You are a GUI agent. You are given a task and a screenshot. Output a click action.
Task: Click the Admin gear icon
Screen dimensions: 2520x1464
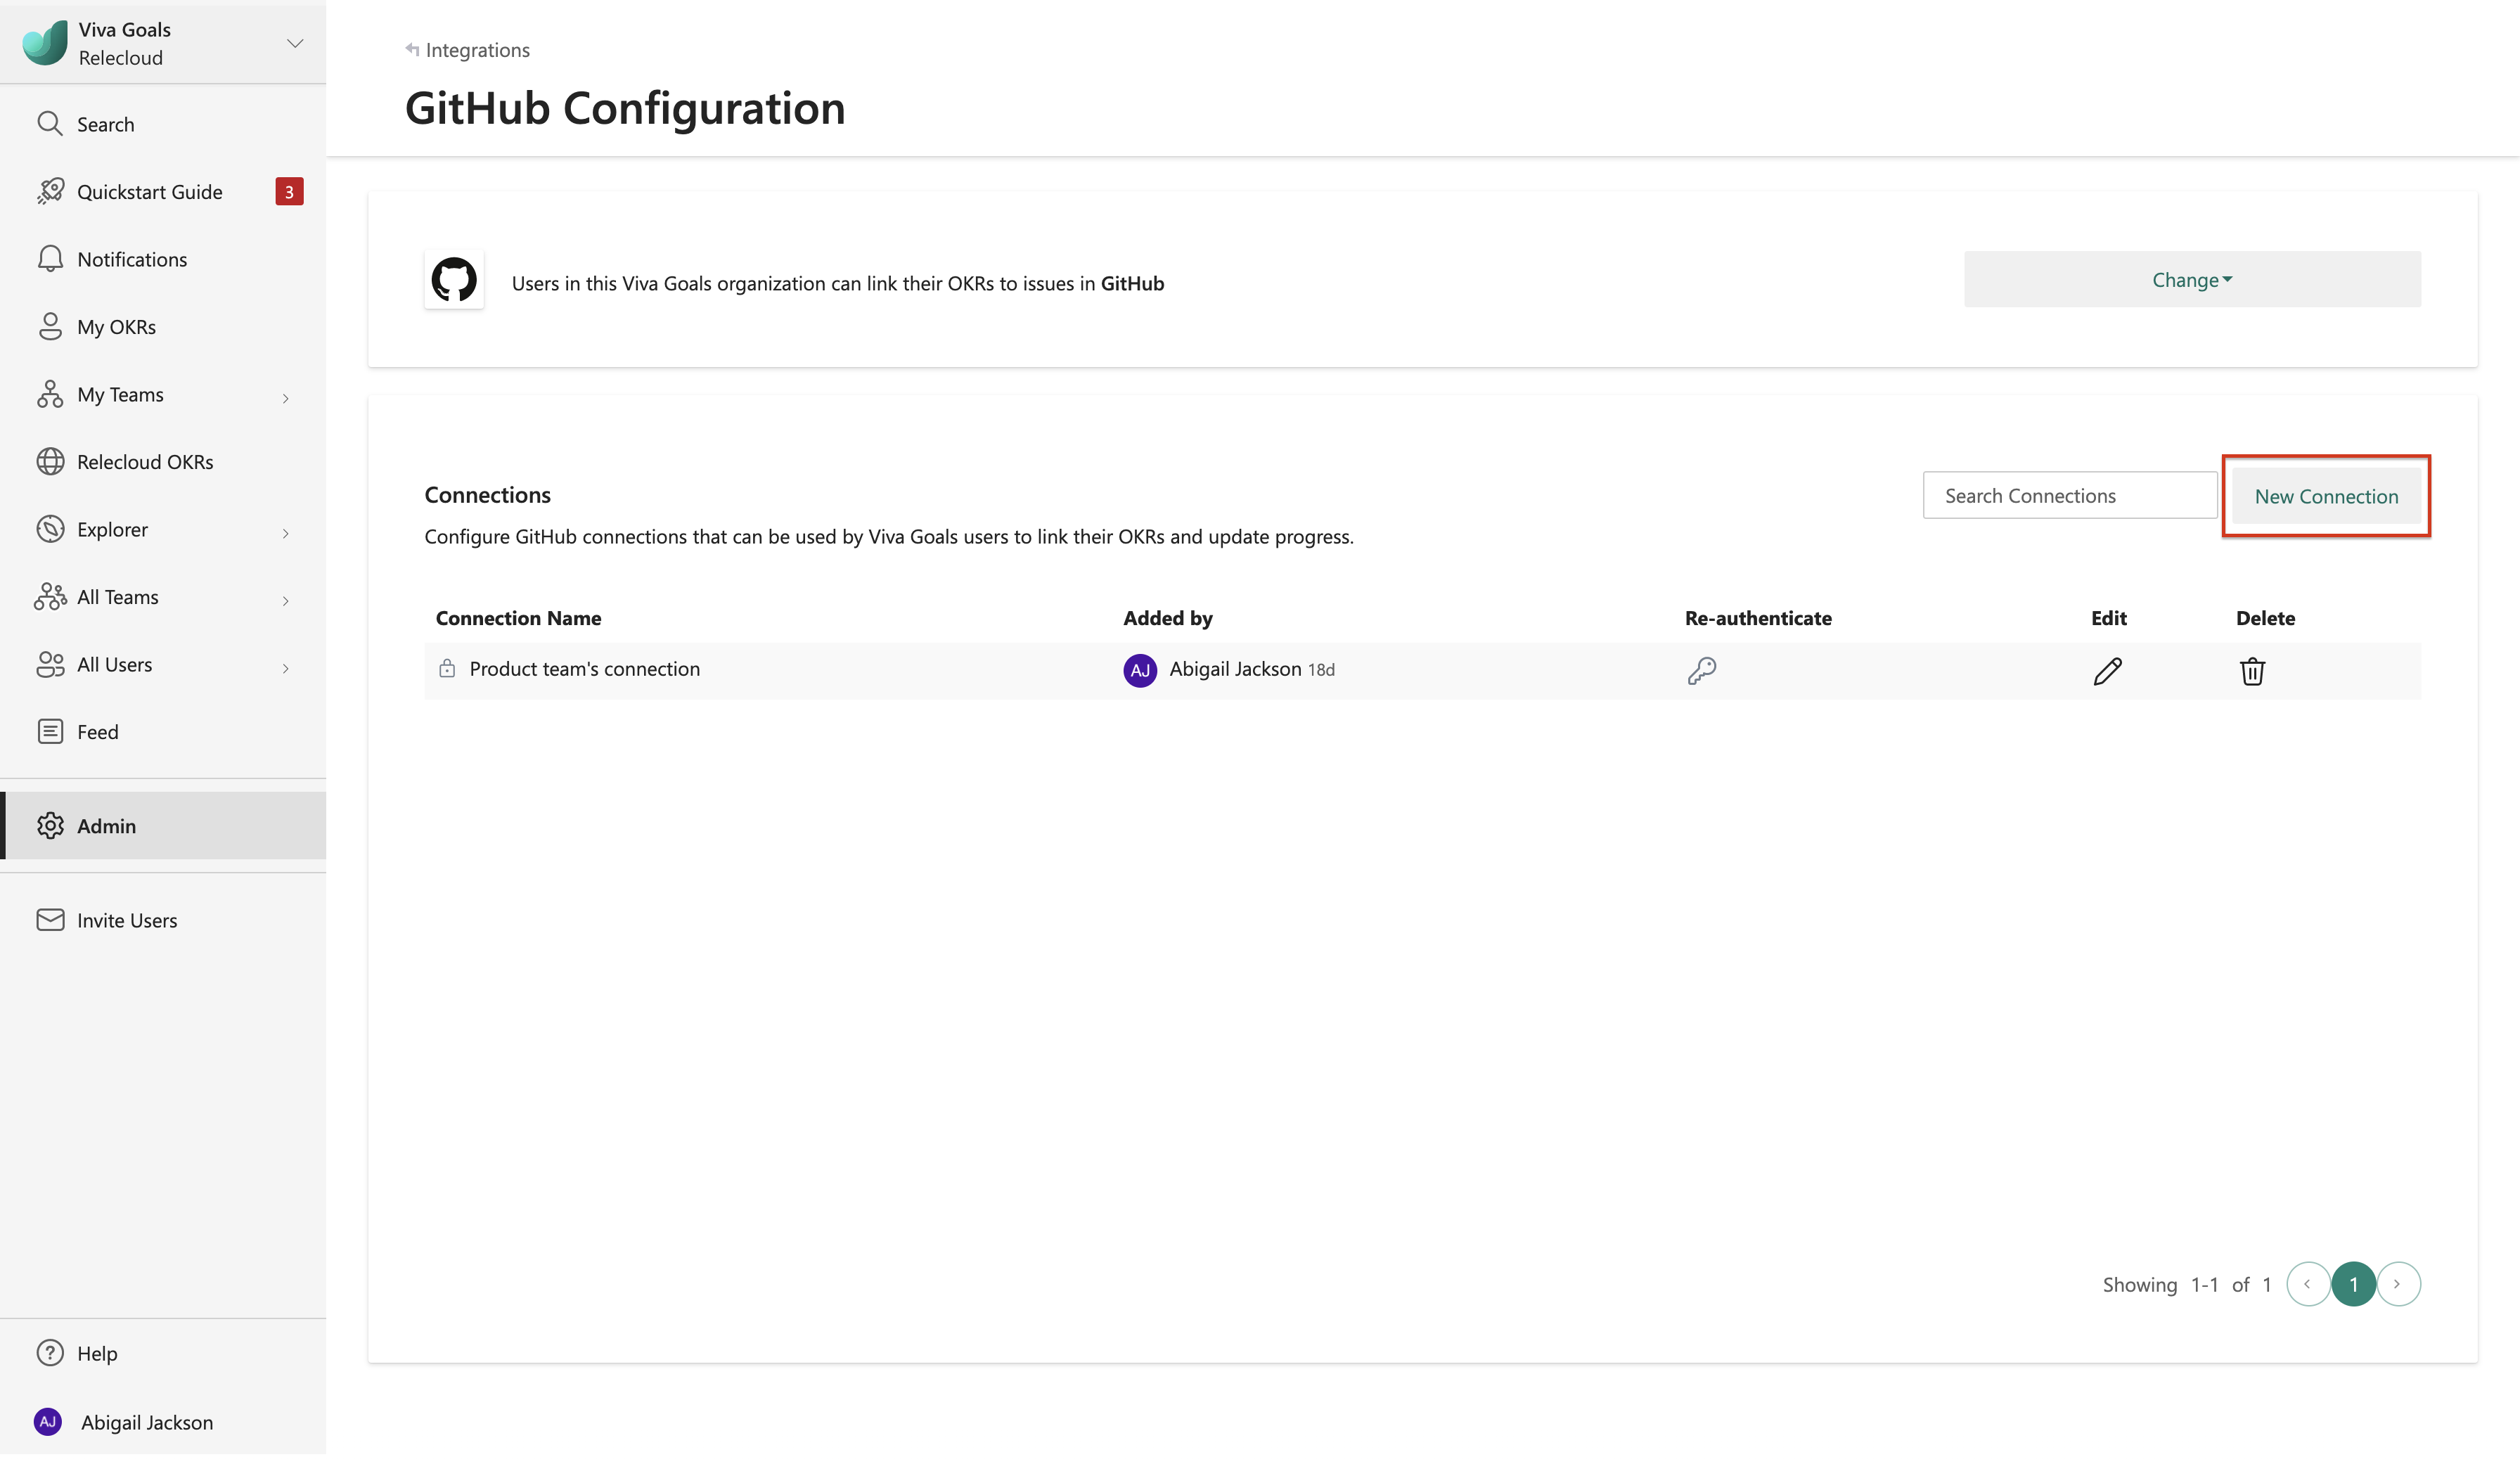(x=50, y=825)
